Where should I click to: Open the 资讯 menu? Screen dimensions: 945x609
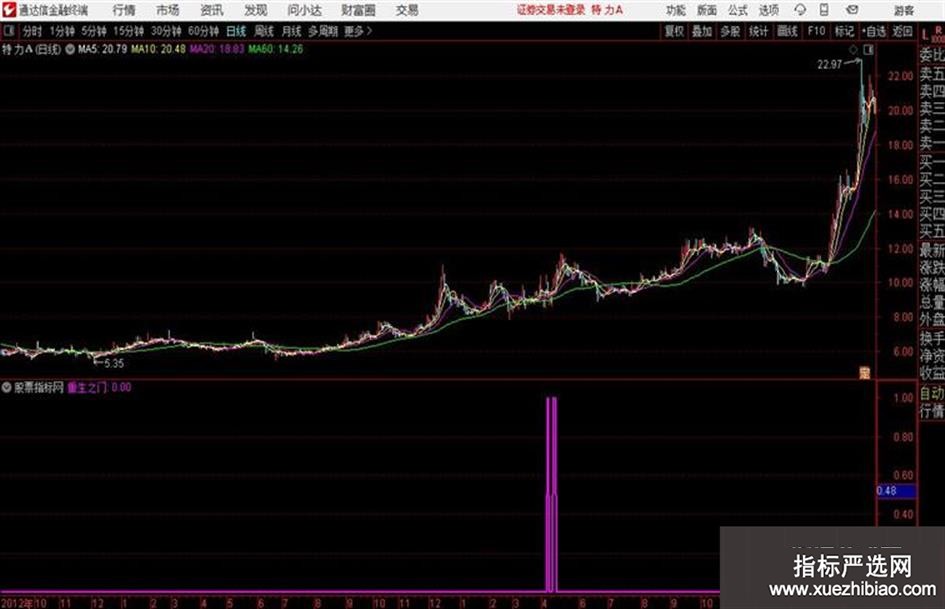[x=212, y=10]
